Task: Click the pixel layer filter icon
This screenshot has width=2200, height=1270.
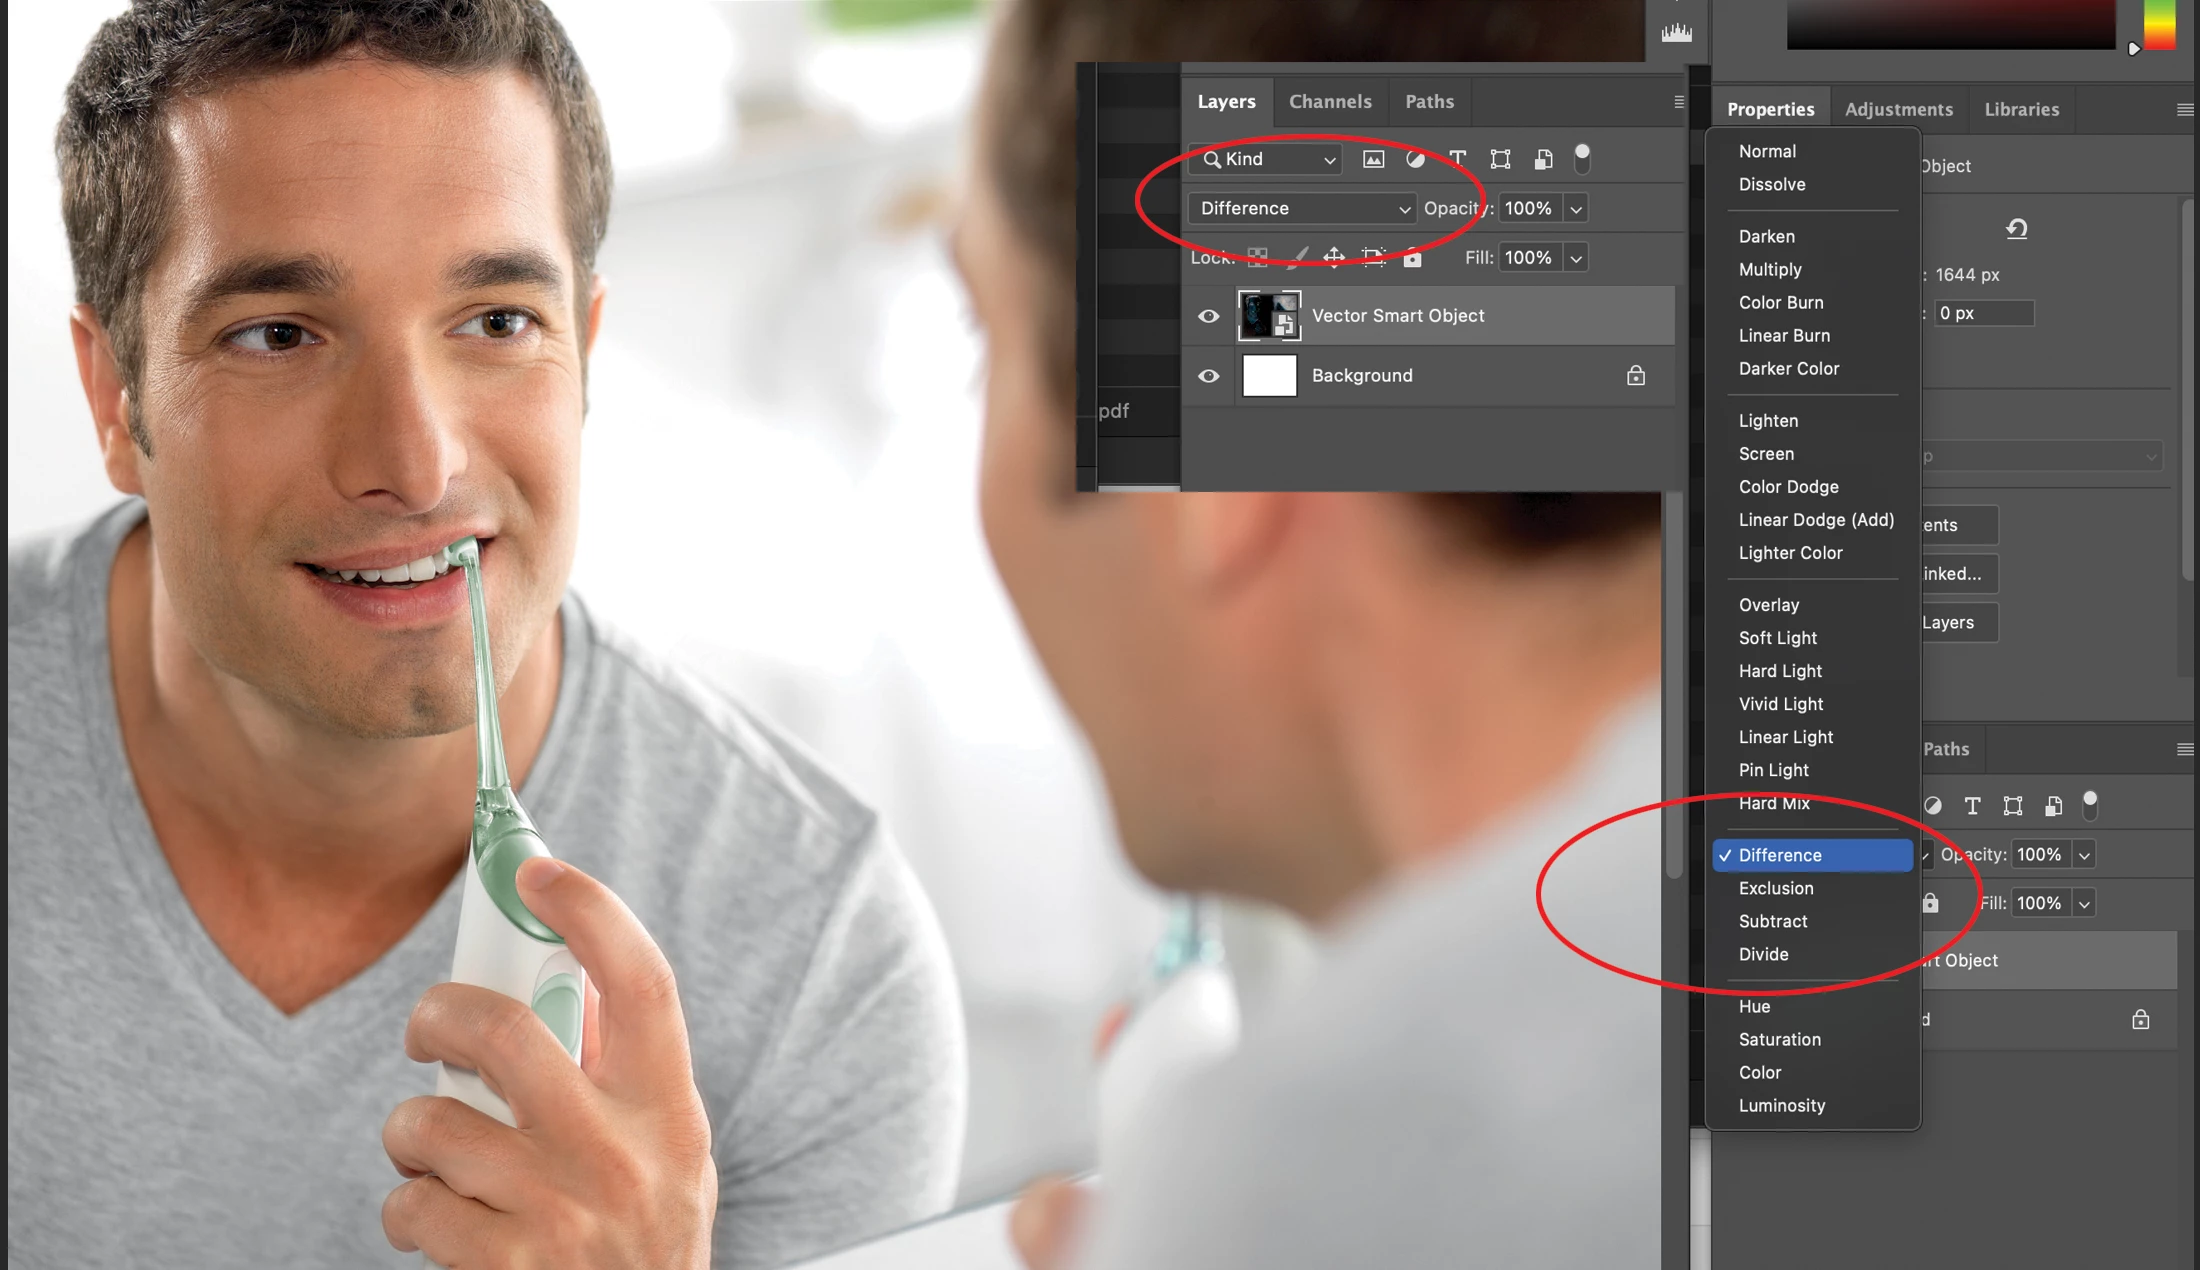Action: pos(1373,159)
